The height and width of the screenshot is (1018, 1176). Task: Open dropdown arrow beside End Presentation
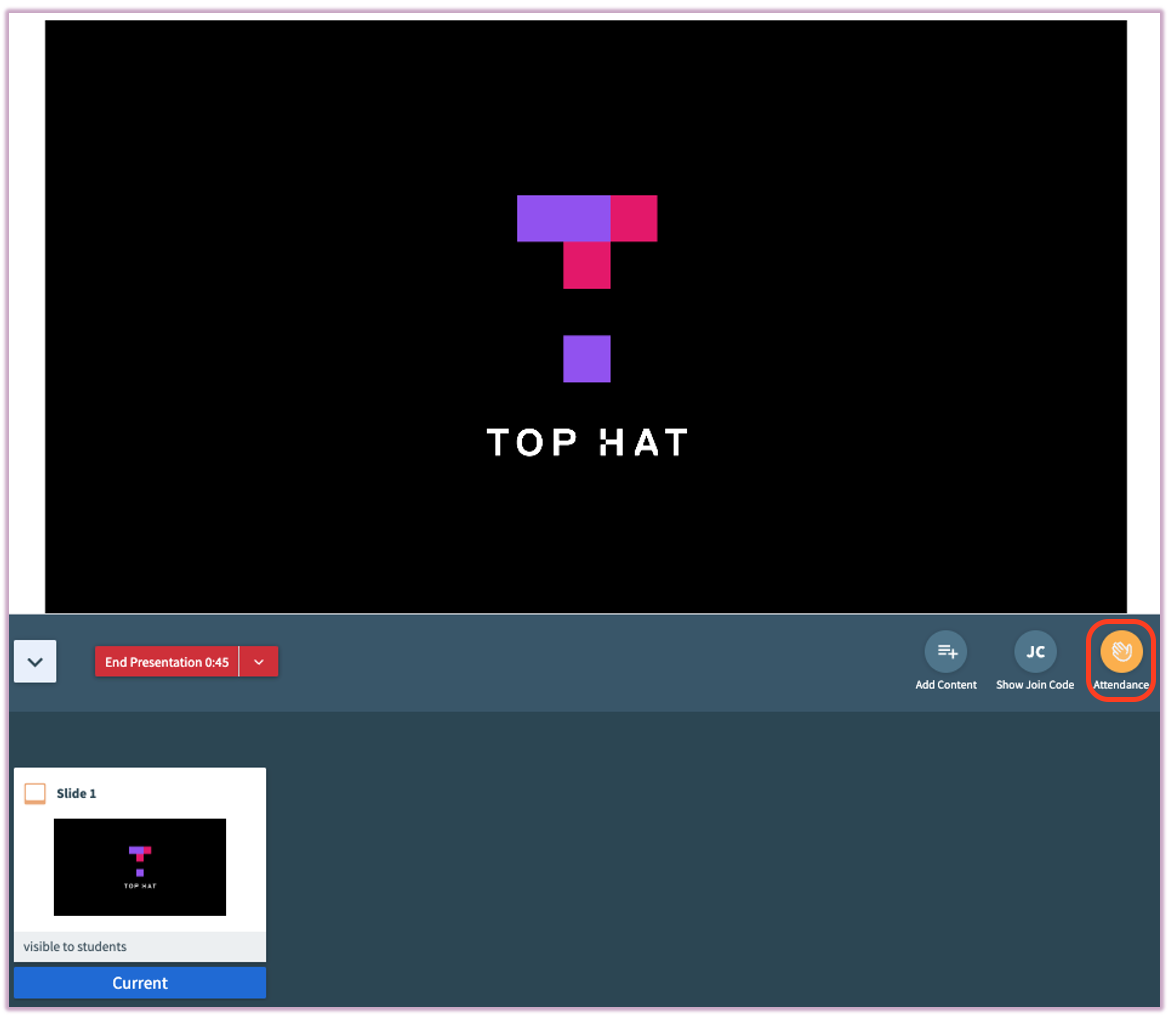(259, 662)
